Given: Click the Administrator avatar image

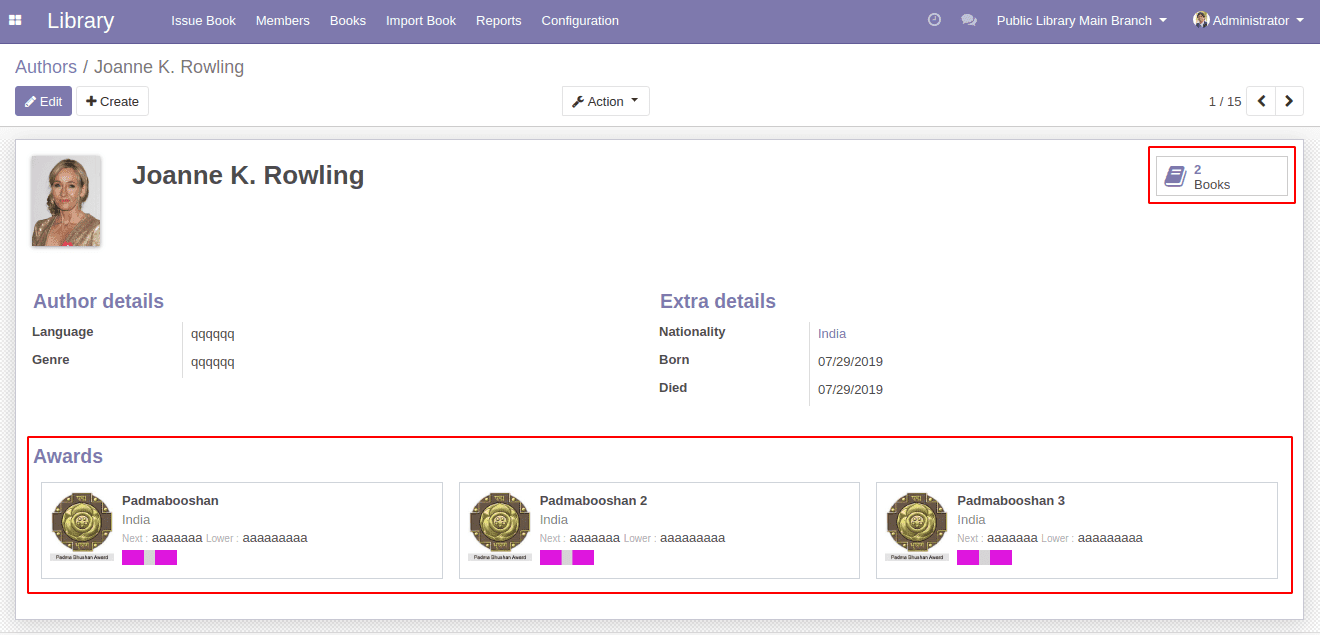Looking at the screenshot, I should (x=1201, y=20).
